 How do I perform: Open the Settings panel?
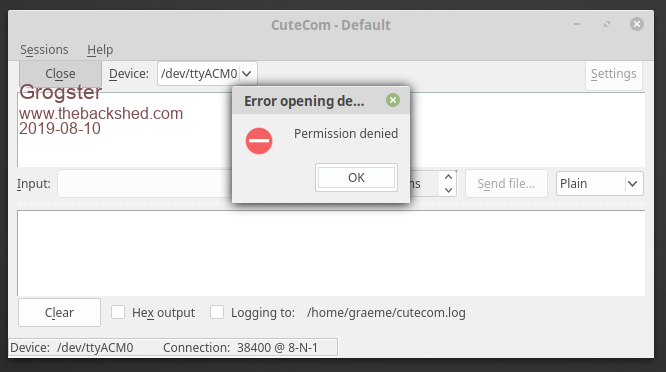coord(614,74)
